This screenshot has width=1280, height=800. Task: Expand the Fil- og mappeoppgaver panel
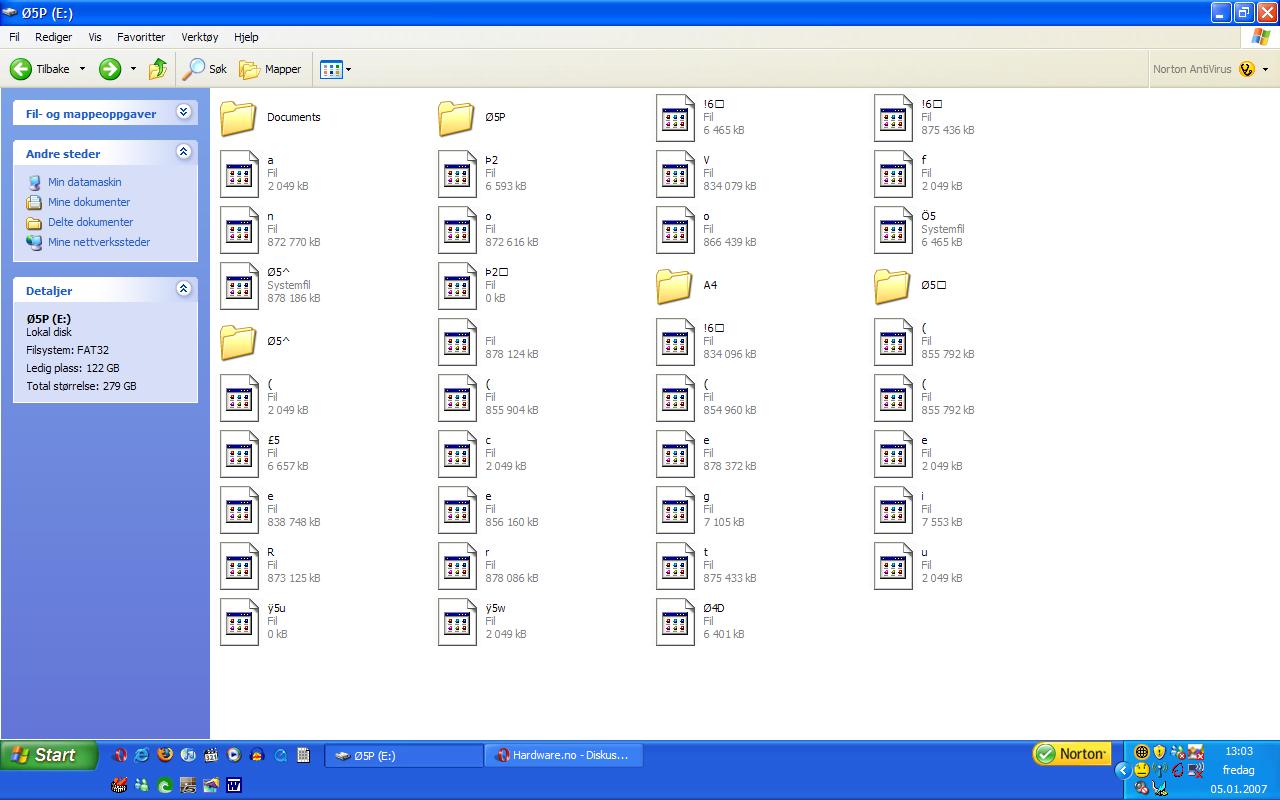click(183, 112)
